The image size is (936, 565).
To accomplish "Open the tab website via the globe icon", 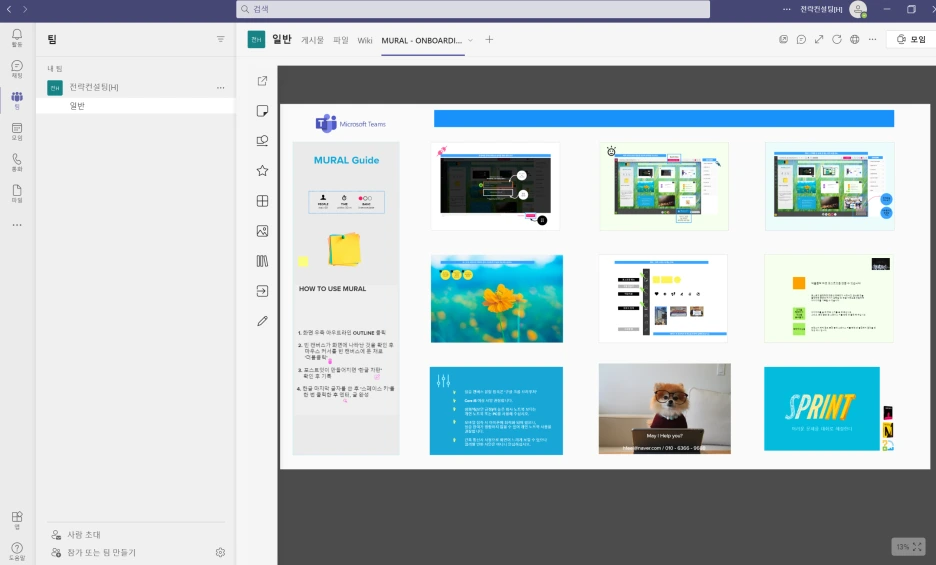I will coord(855,39).
